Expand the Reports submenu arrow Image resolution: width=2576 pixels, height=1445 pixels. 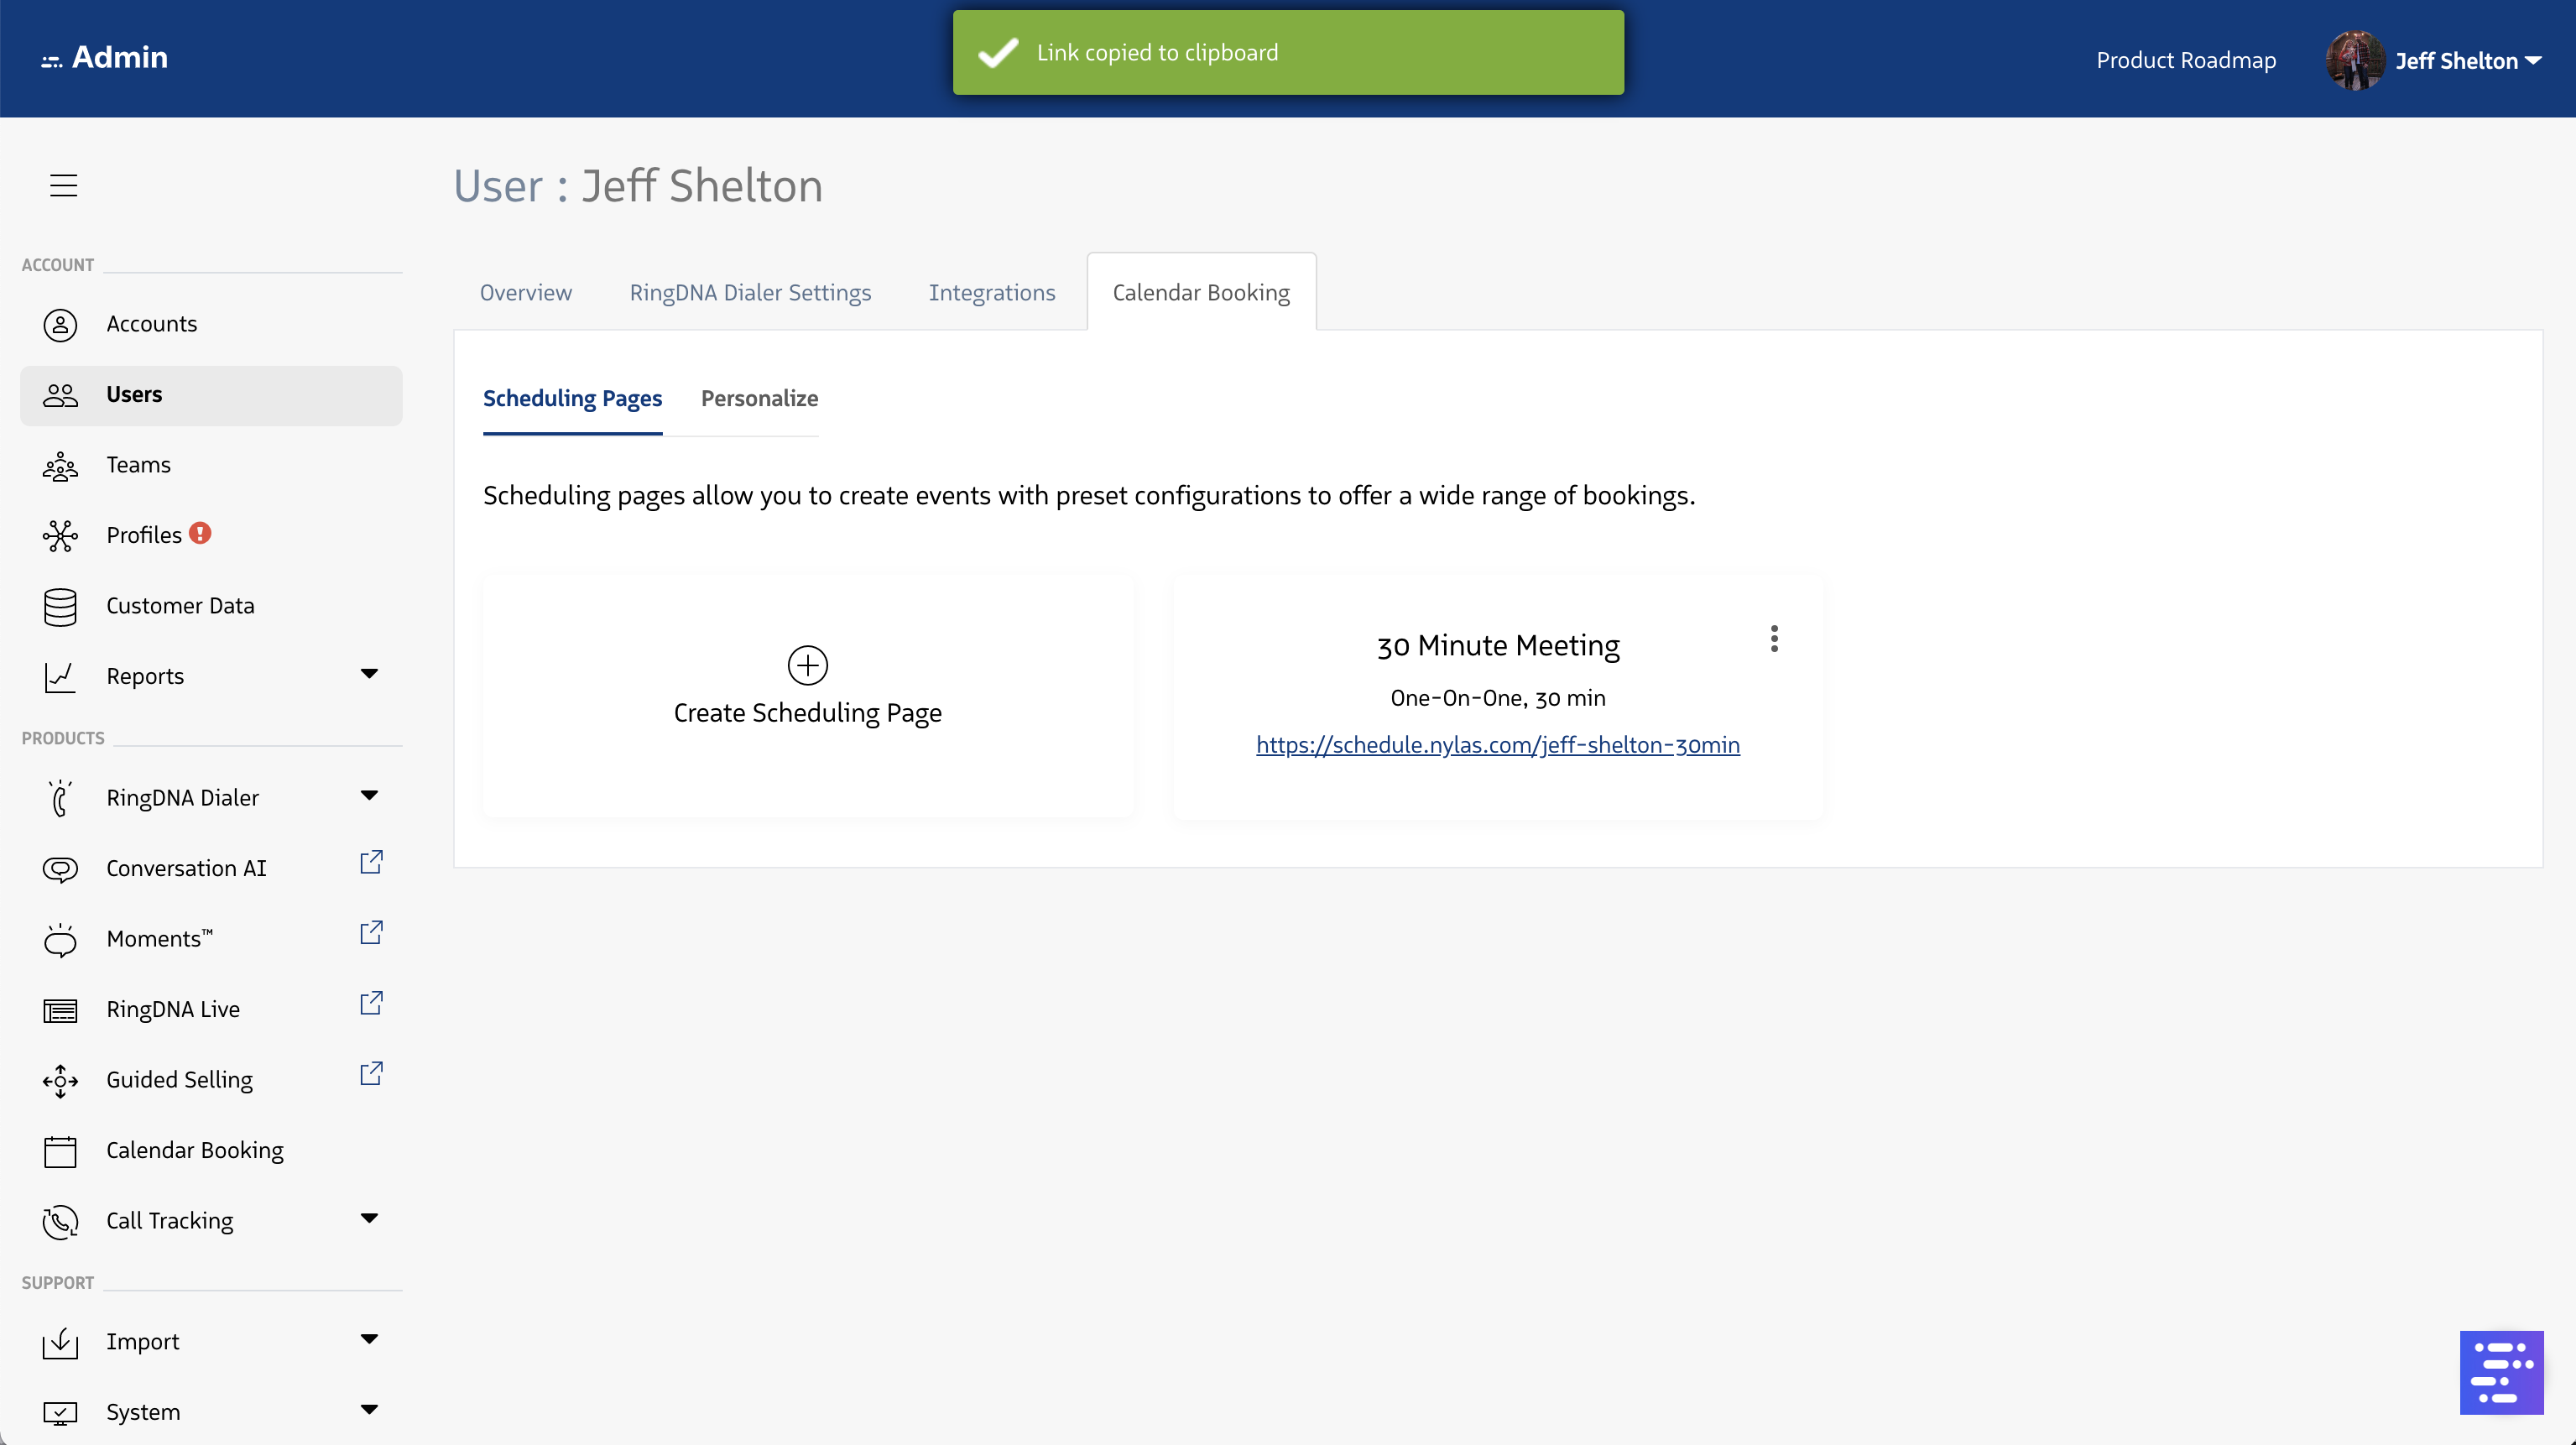pos(369,674)
